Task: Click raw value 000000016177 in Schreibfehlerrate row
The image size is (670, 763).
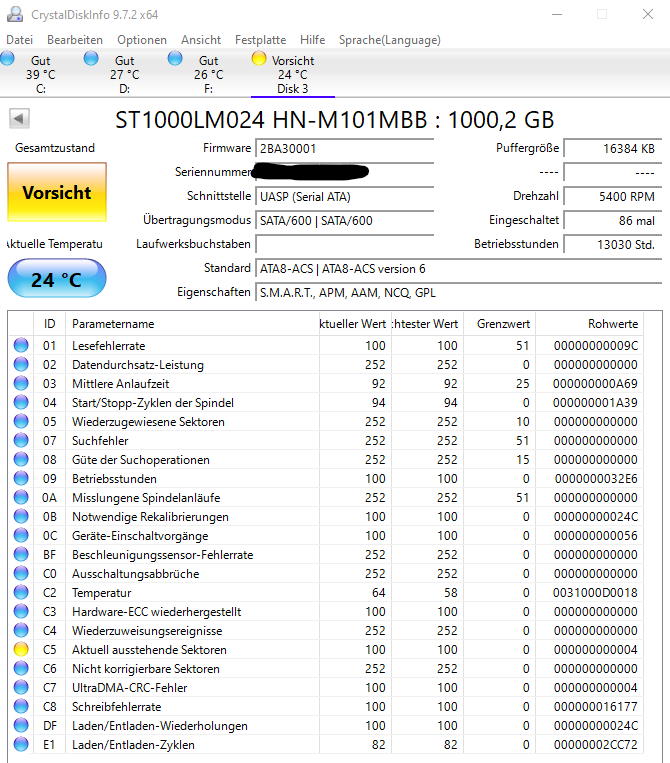Action: (x=596, y=707)
